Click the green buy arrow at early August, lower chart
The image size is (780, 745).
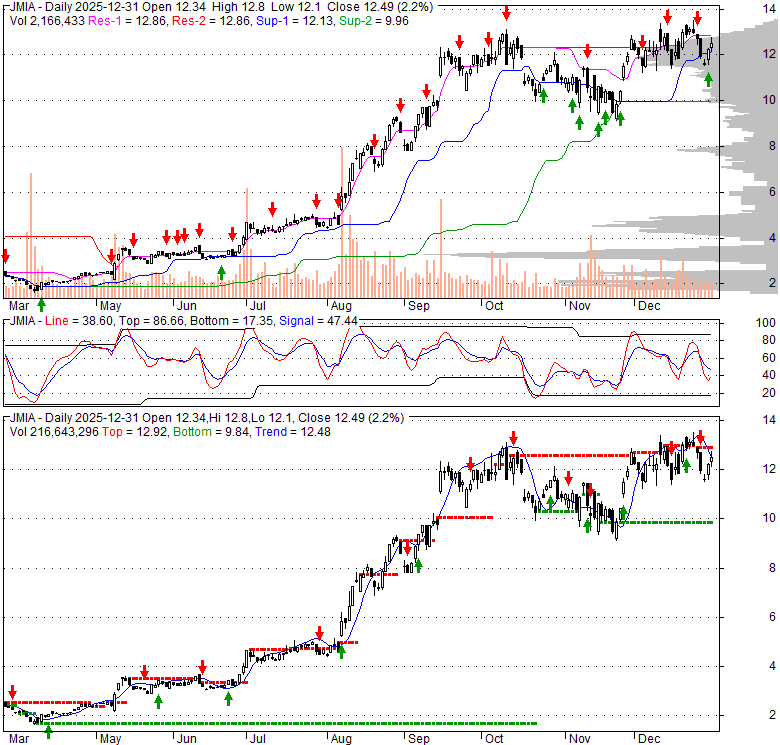coord(341,651)
